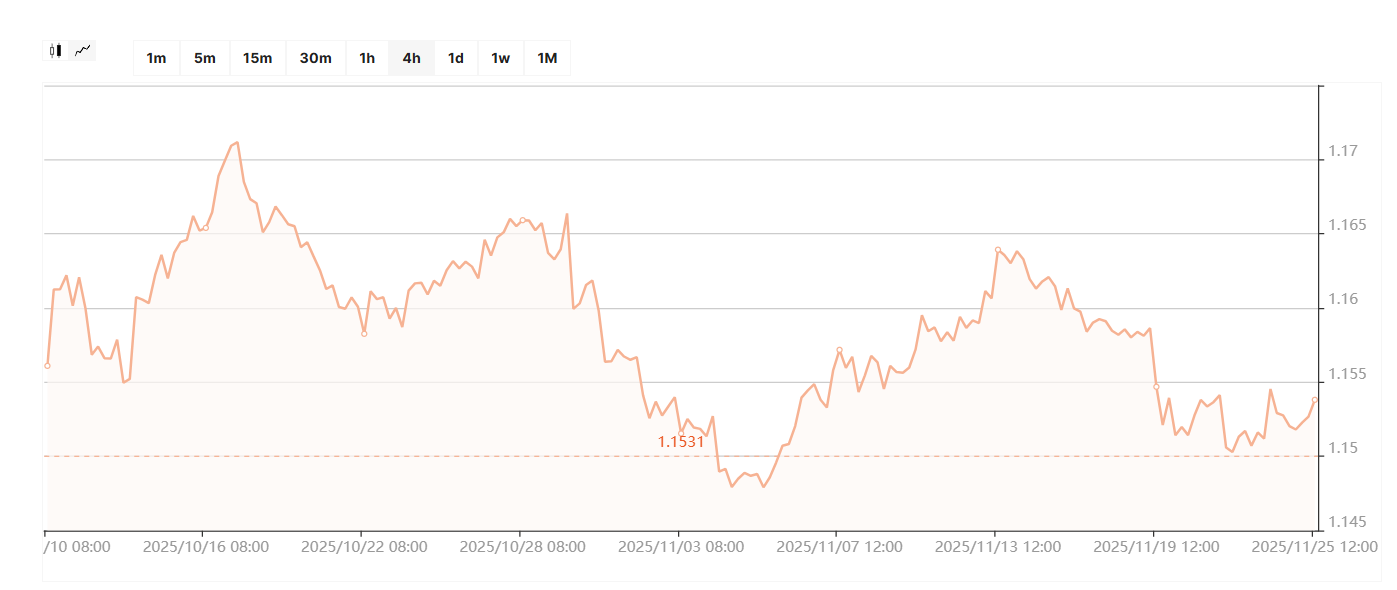The width and height of the screenshot is (1397, 590).
Task: Switch to the 1d daily interval
Action: coord(455,58)
